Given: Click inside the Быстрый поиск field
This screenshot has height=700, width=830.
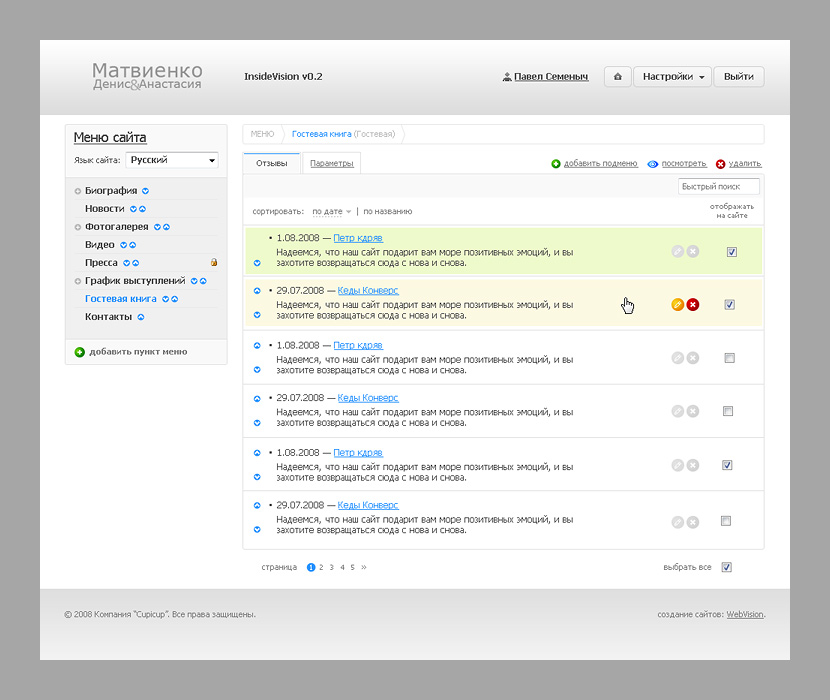Looking at the screenshot, I should coord(718,185).
